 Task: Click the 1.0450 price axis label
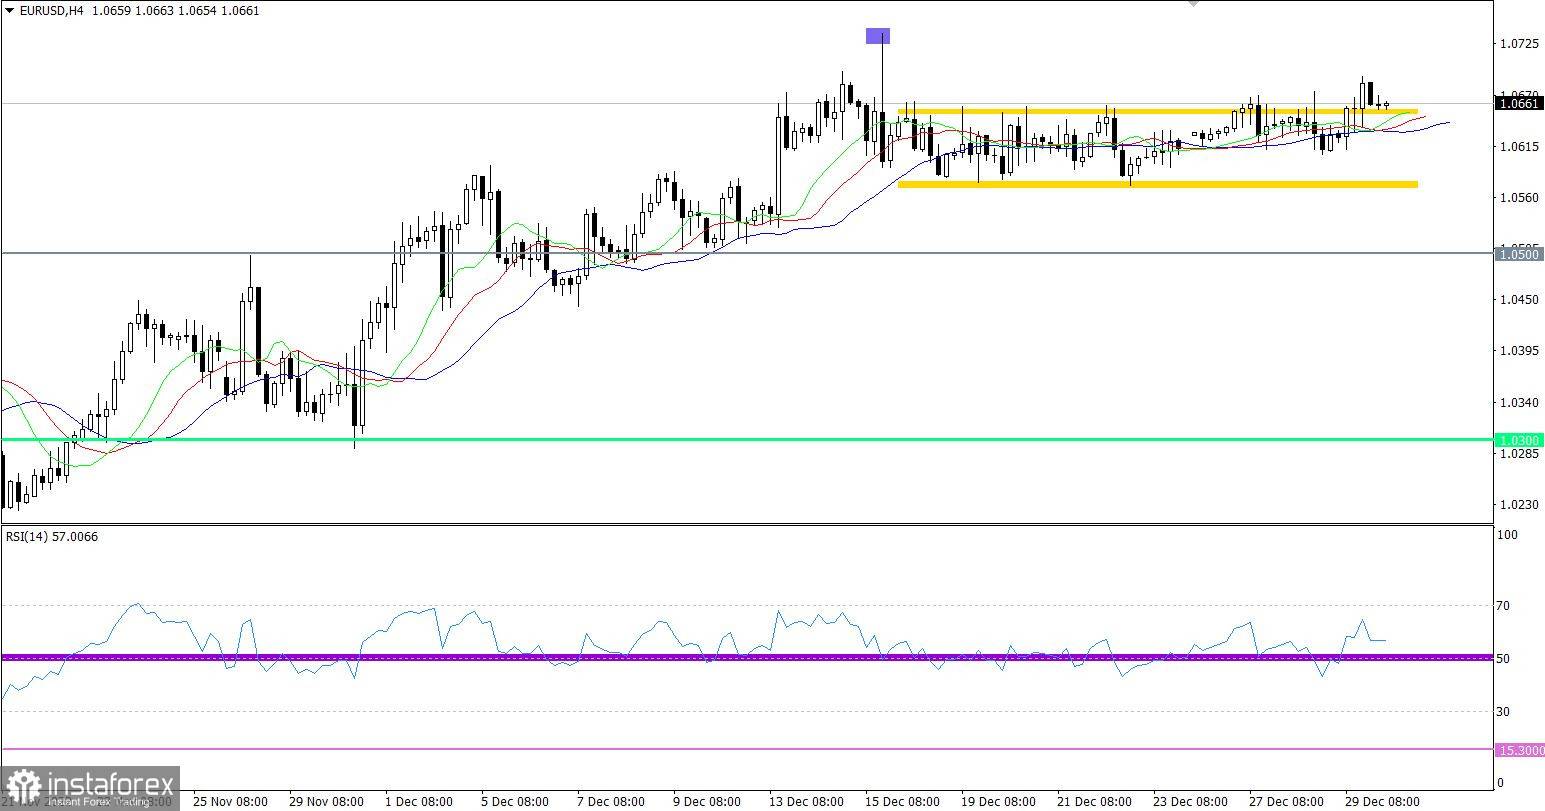(x=1517, y=300)
